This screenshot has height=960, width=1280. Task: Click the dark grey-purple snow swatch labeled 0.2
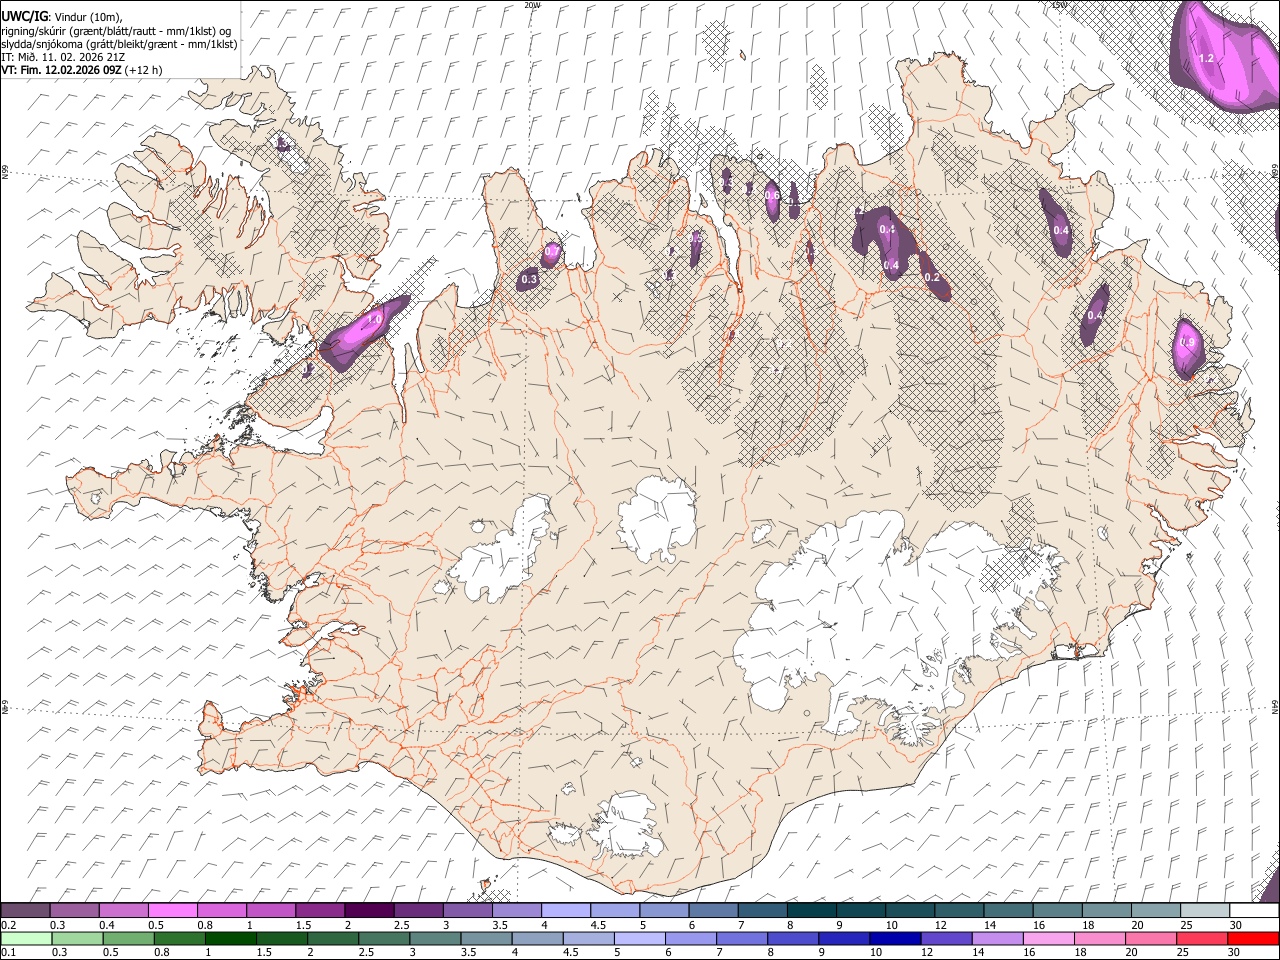(25, 911)
